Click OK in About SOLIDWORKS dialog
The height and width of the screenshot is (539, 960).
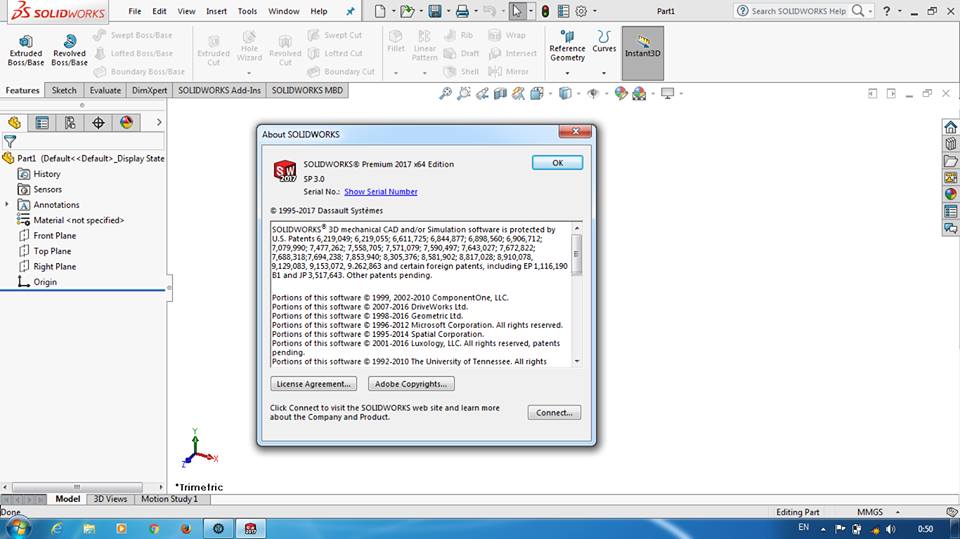(557, 162)
